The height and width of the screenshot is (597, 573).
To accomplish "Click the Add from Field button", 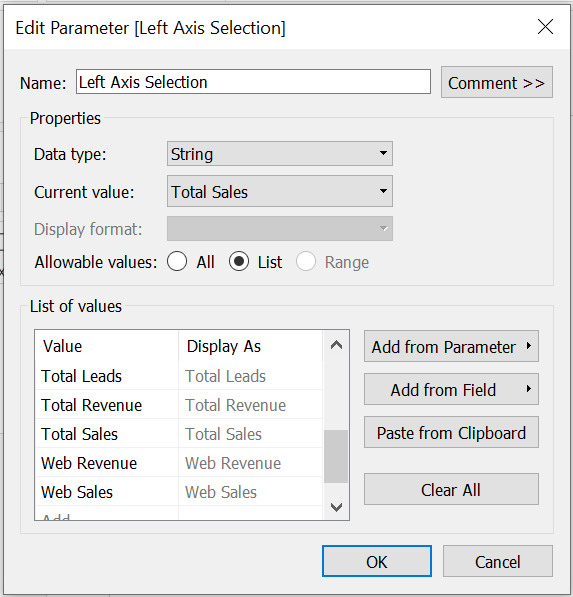I will [x=451, y=389].
